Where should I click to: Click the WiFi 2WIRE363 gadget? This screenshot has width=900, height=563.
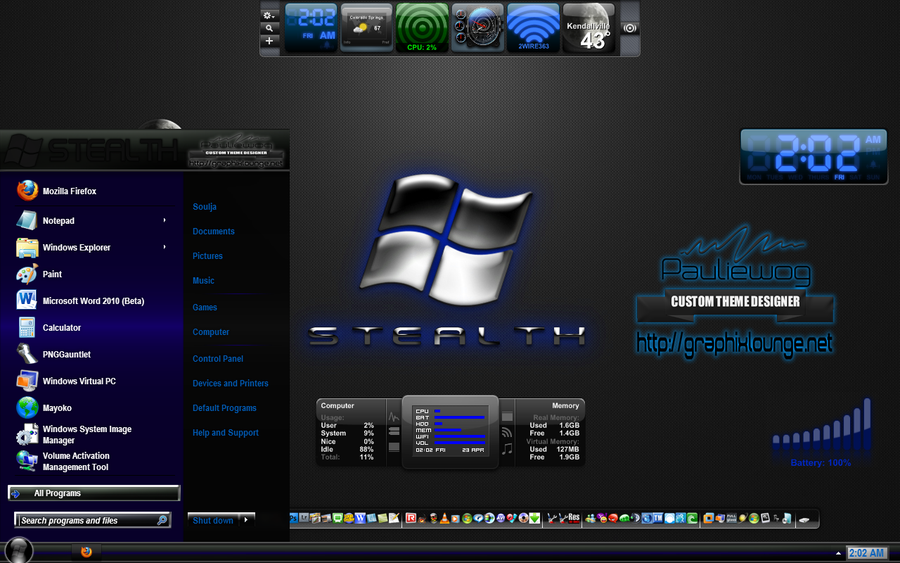(533, 28)
